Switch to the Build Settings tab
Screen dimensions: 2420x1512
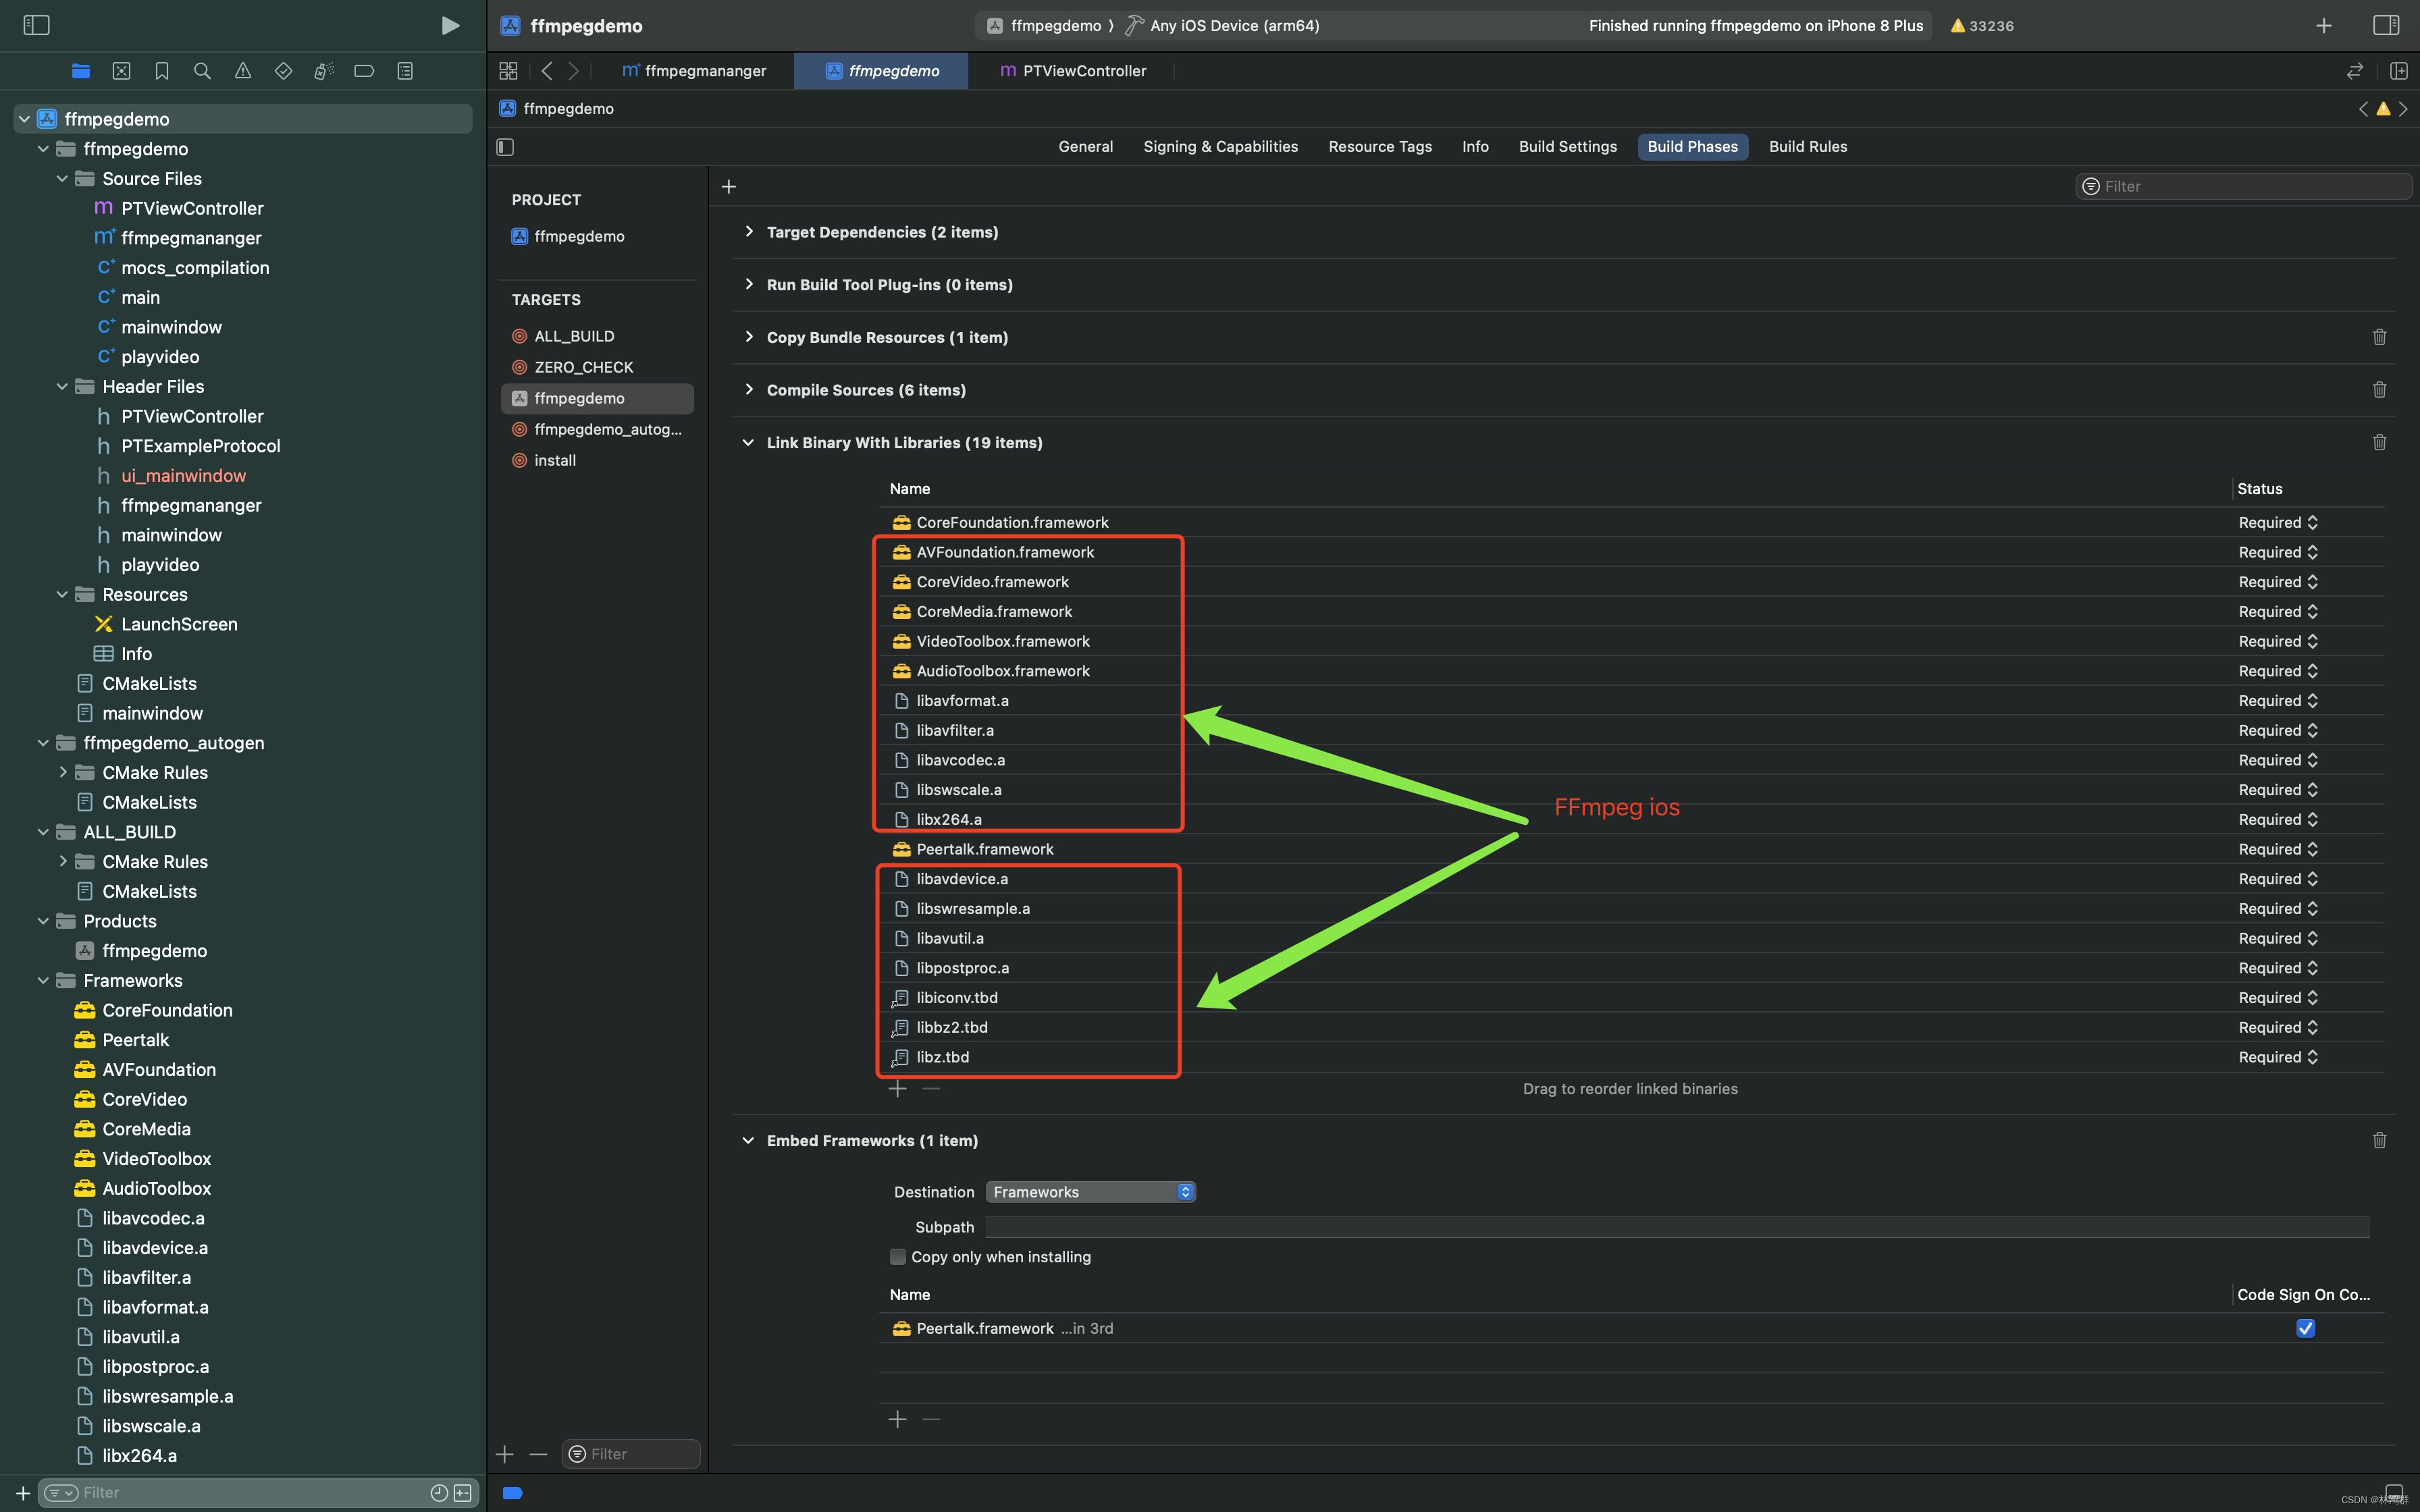pyautogui.click(x=1567, y=147)
